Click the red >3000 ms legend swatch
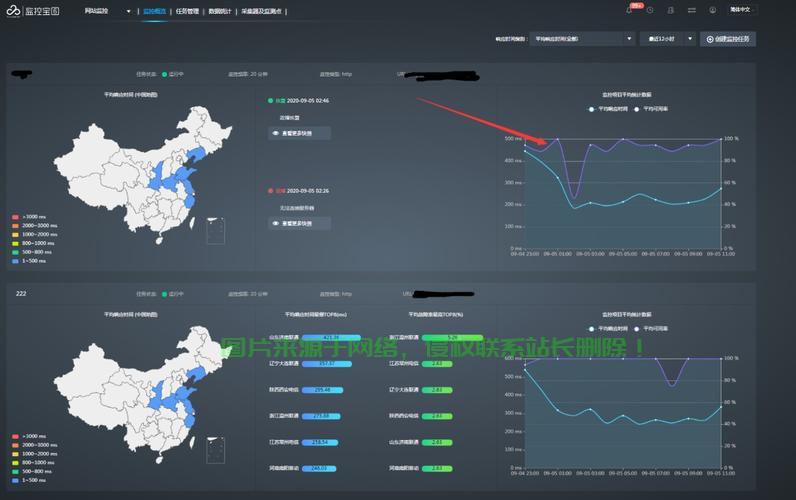Viewport: 796px width, 500px height. [15, 216]
